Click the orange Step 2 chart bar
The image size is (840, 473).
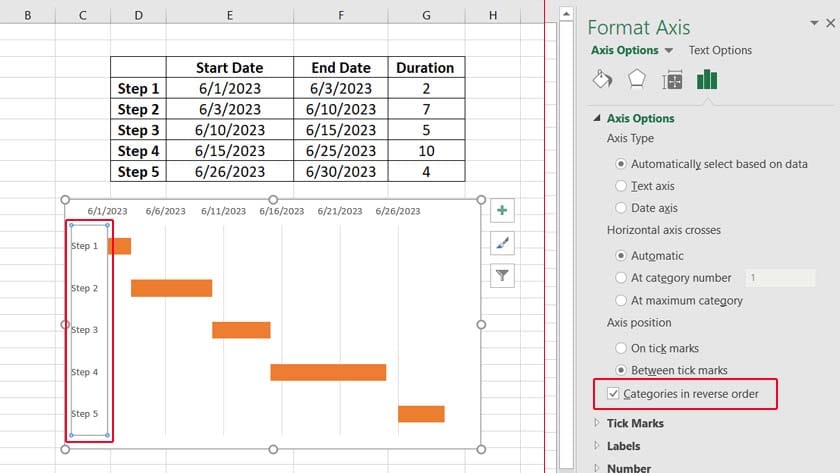171,288
